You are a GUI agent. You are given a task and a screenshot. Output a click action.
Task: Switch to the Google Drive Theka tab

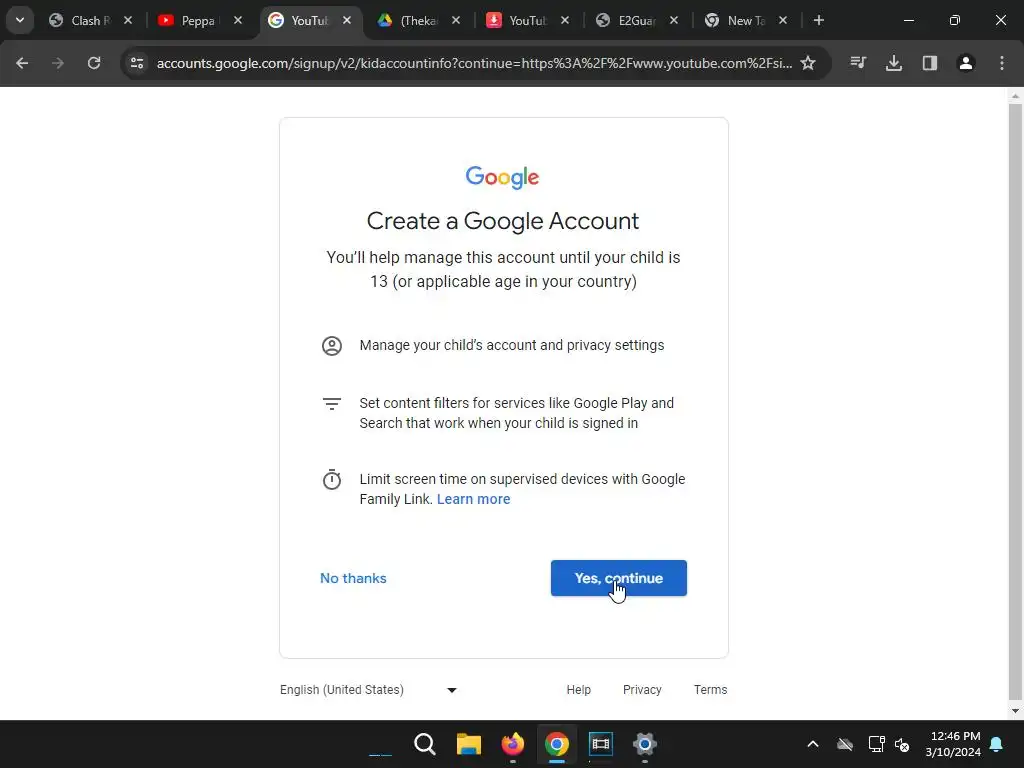(x=419, y=21)
